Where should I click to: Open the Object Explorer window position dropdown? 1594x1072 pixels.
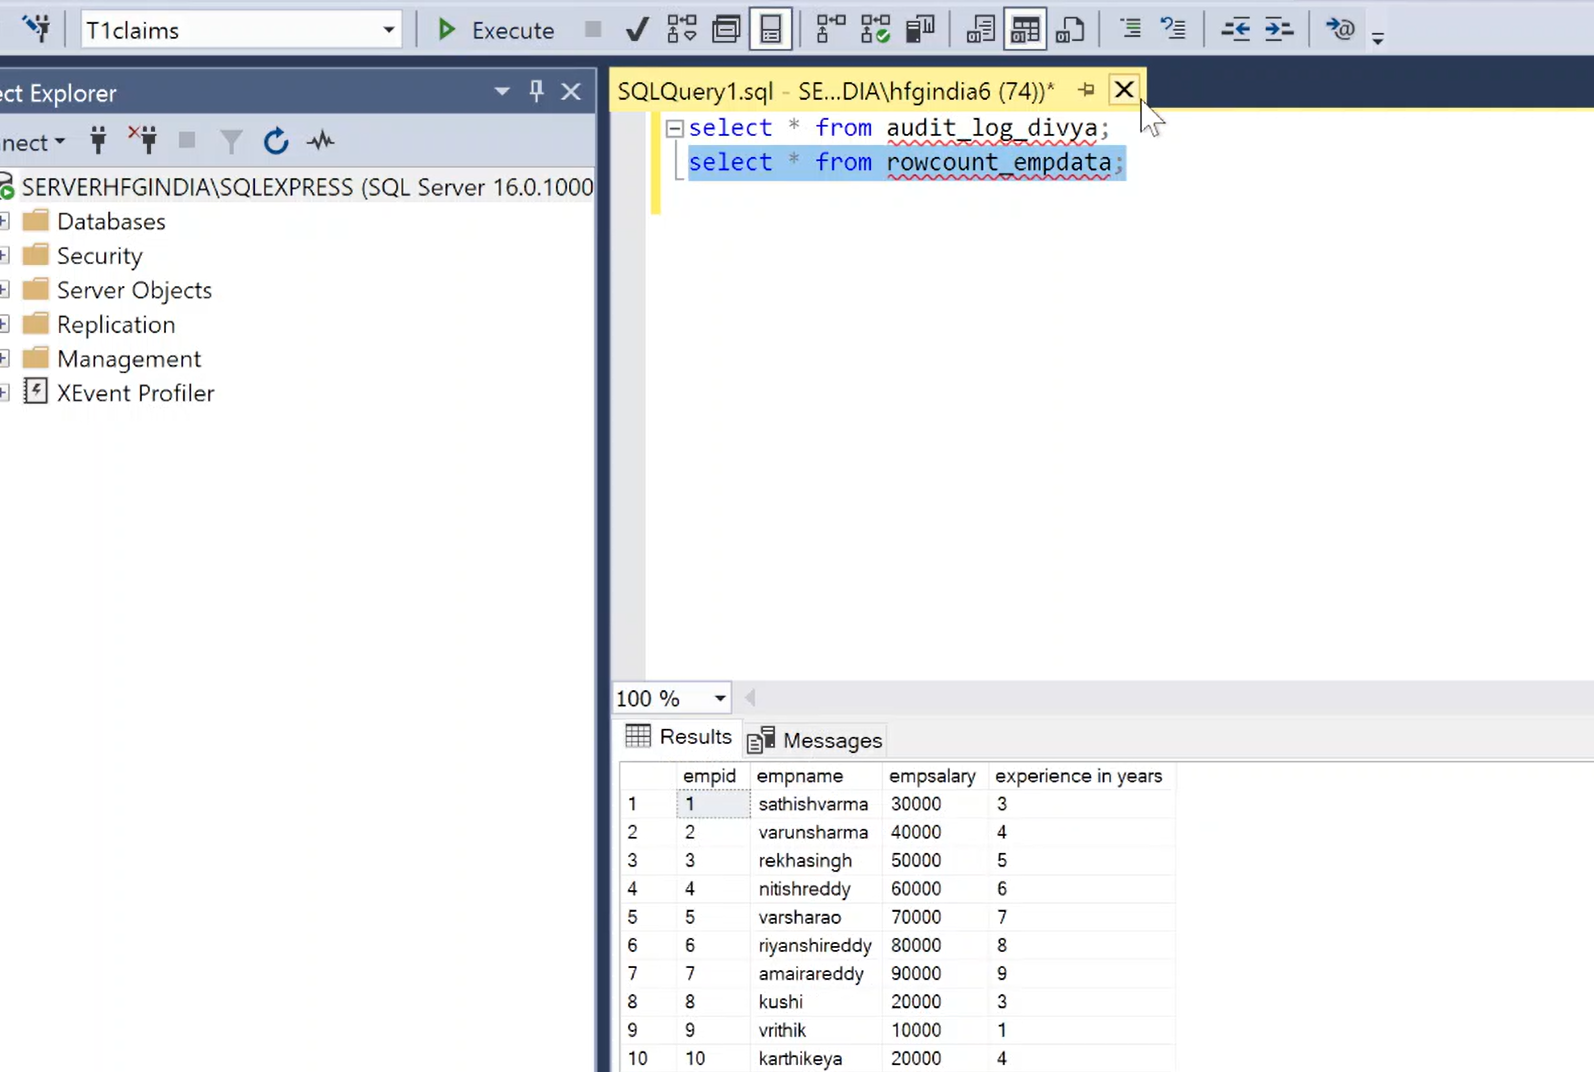(x=502, y=92)
